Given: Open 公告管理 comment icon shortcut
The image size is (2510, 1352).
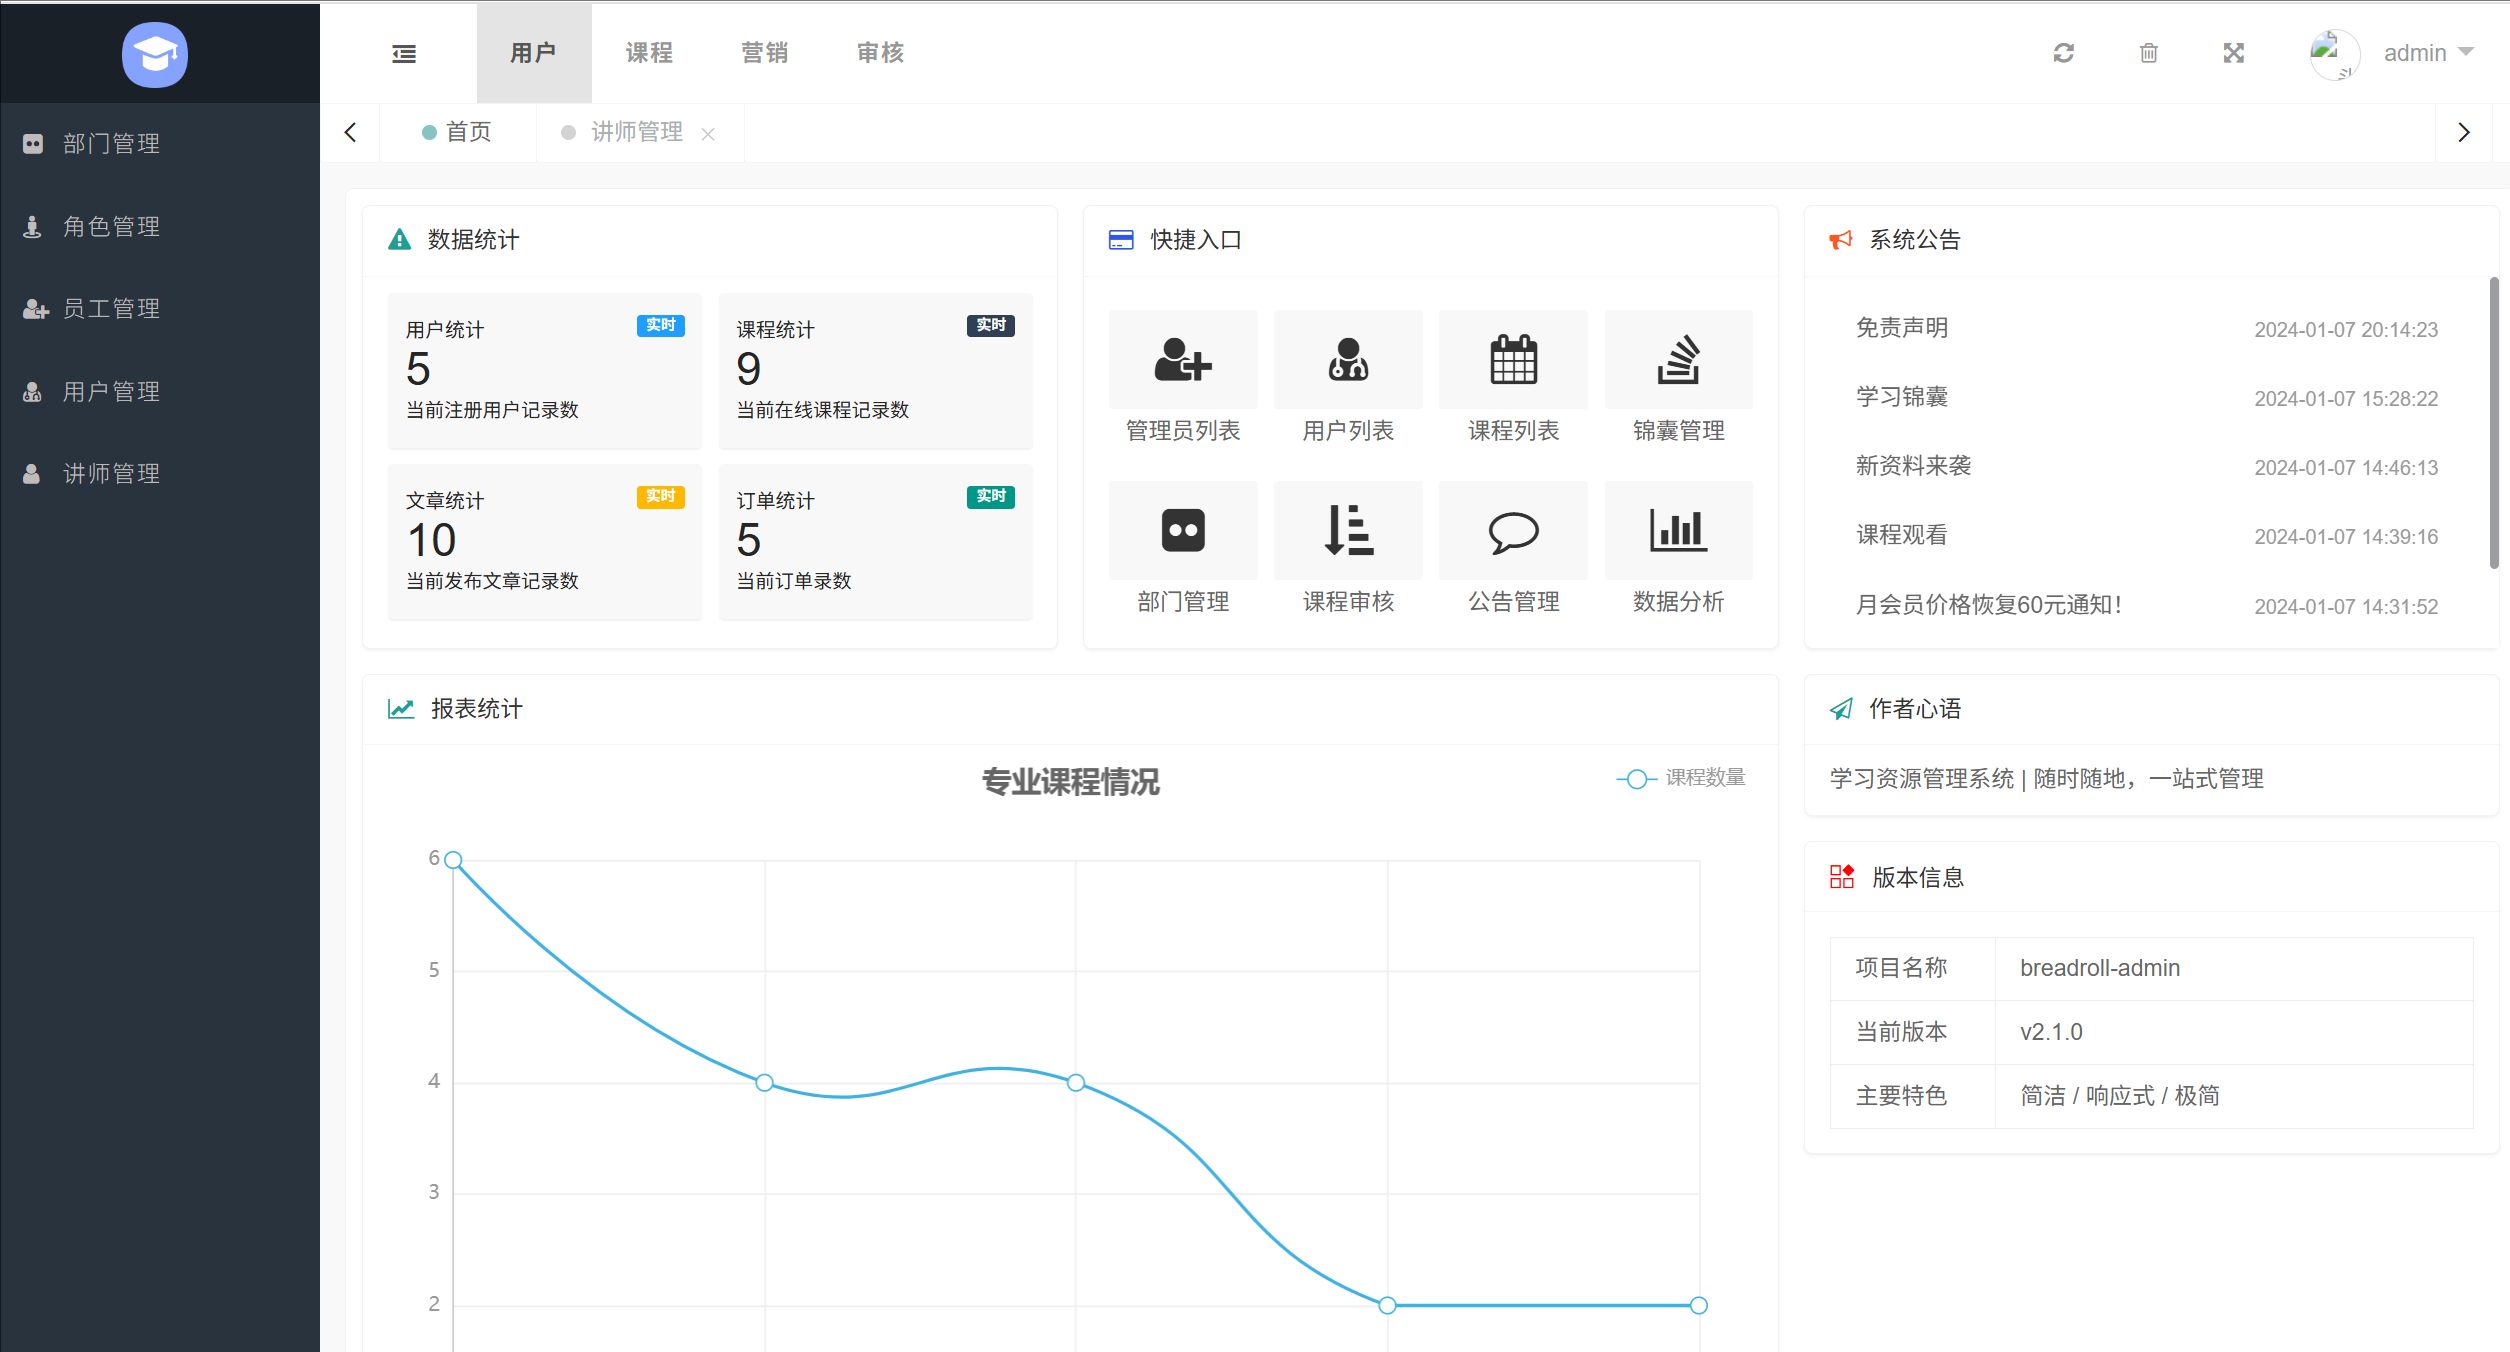Looking at the screenshot, I should (1512, 531).
